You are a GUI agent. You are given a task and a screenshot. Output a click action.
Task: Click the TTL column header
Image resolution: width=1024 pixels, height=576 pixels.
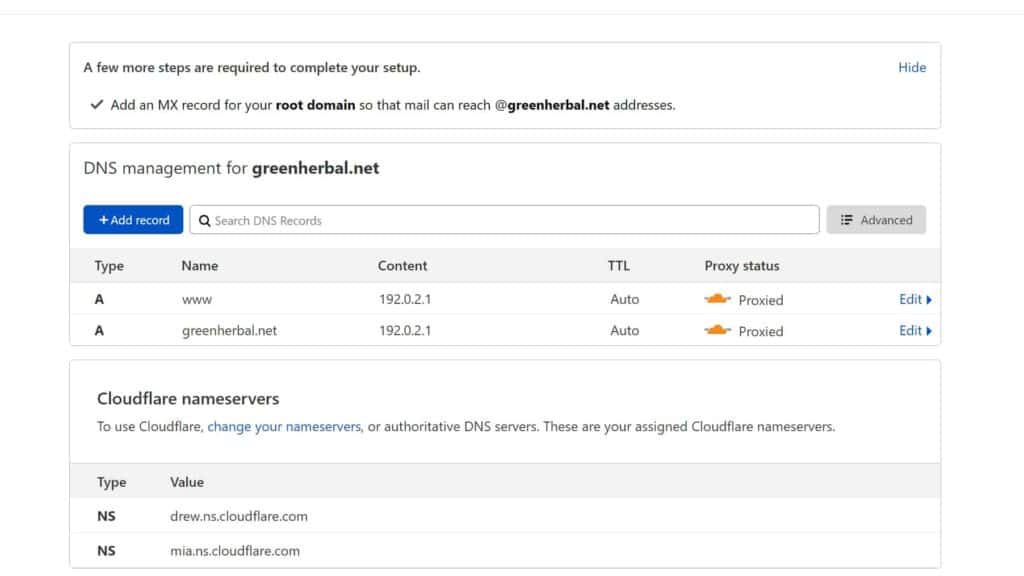click(619, 266)
